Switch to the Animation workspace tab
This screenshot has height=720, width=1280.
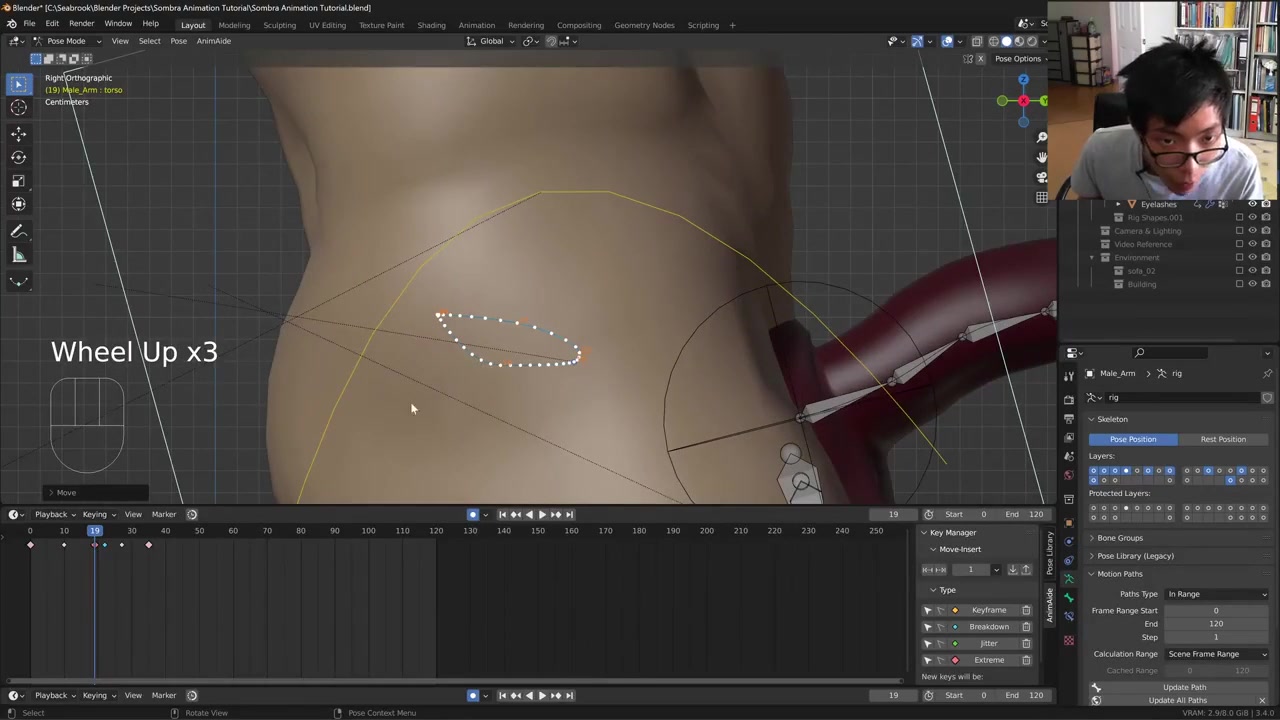(476, 25)
